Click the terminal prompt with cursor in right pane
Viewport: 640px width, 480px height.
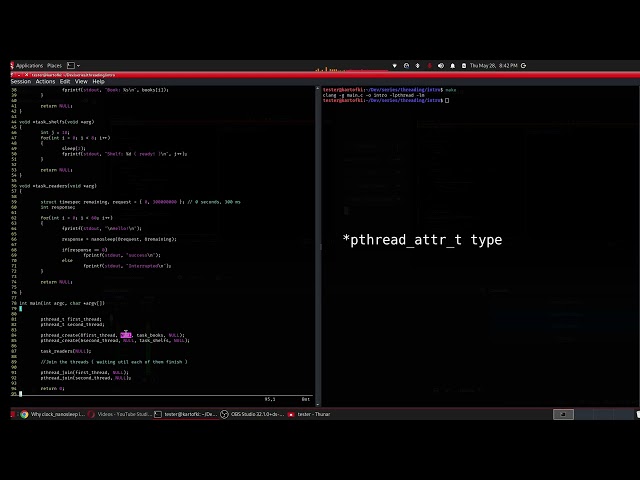pyautogui.click(x=386, y=100)
